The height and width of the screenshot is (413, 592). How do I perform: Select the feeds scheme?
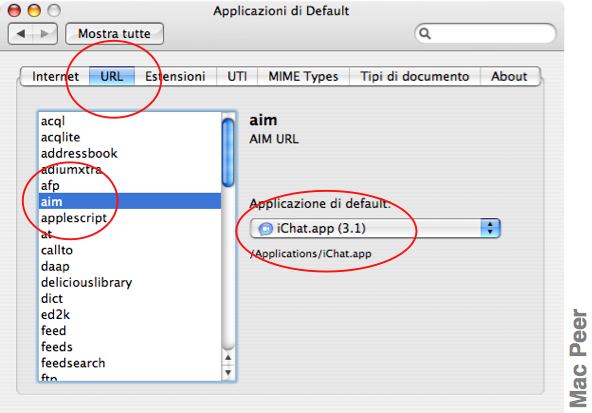click(x=130, y=347)
